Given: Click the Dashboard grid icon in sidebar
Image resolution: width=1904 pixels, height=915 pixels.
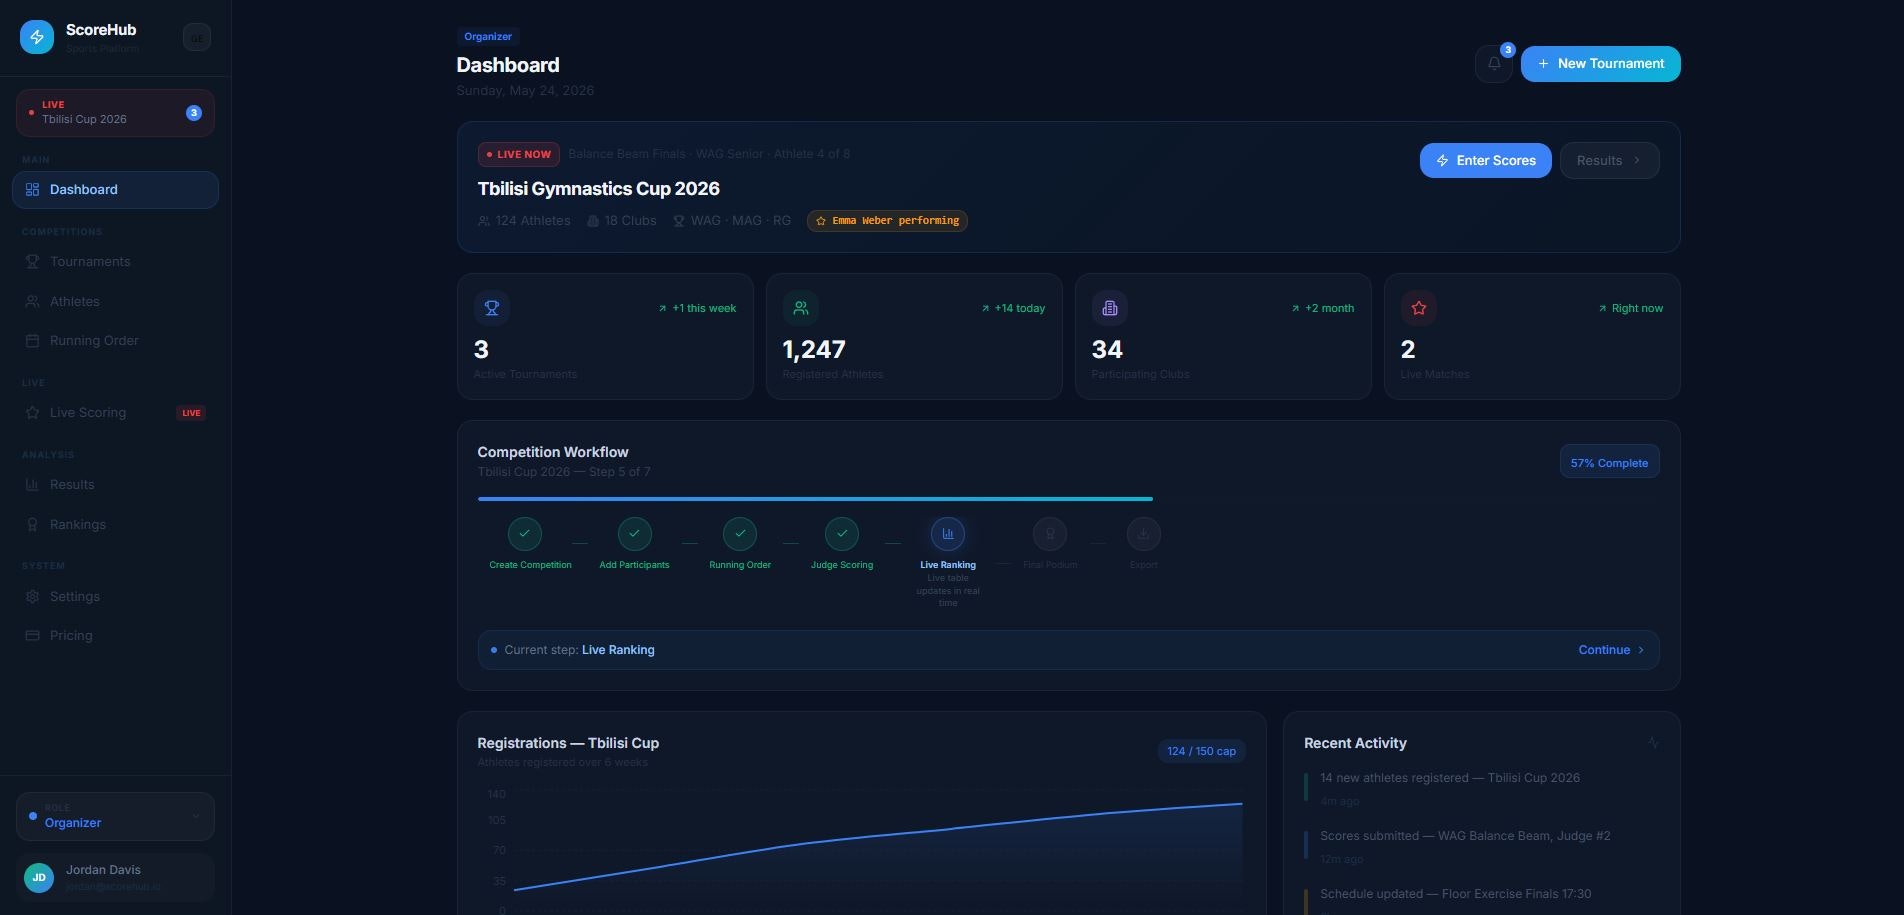Looking at the screenshot, I should (32, 190).
